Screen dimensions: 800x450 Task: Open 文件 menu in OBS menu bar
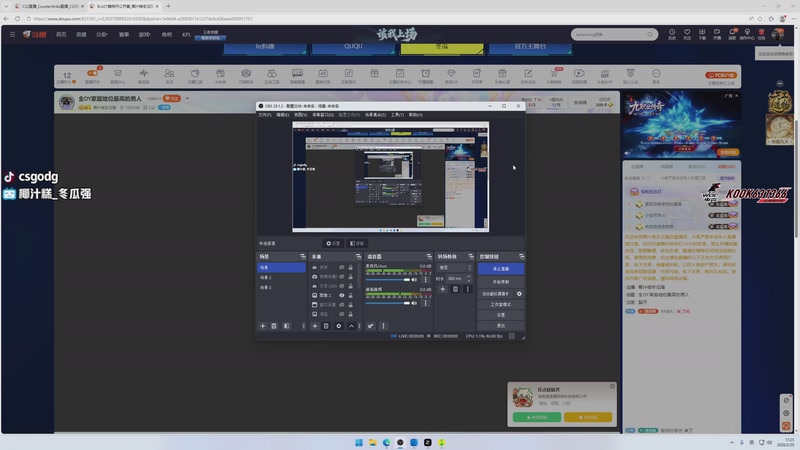[265, 115]
